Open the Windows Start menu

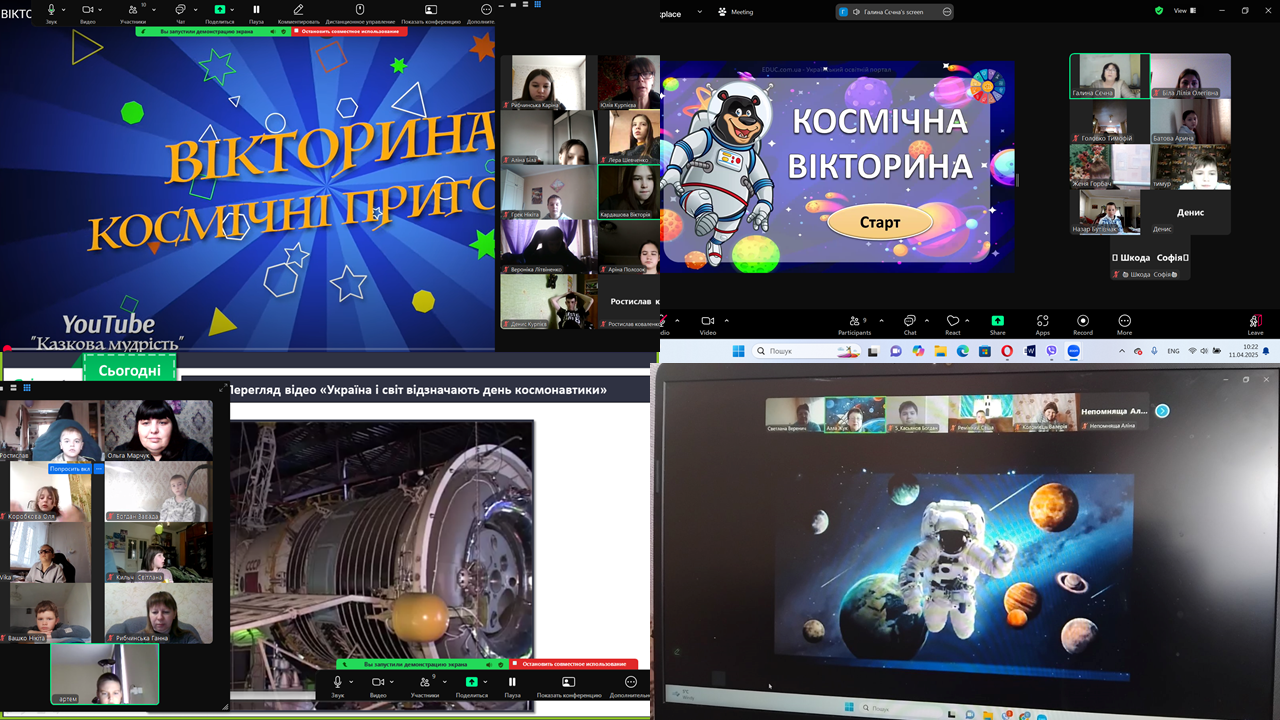738,351
